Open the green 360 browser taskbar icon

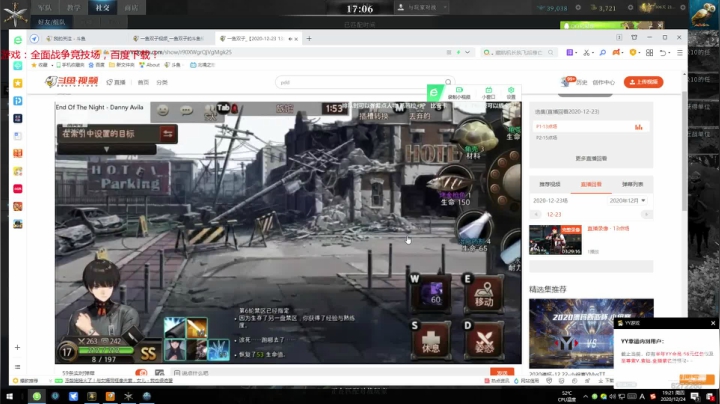tap(37, 396)
